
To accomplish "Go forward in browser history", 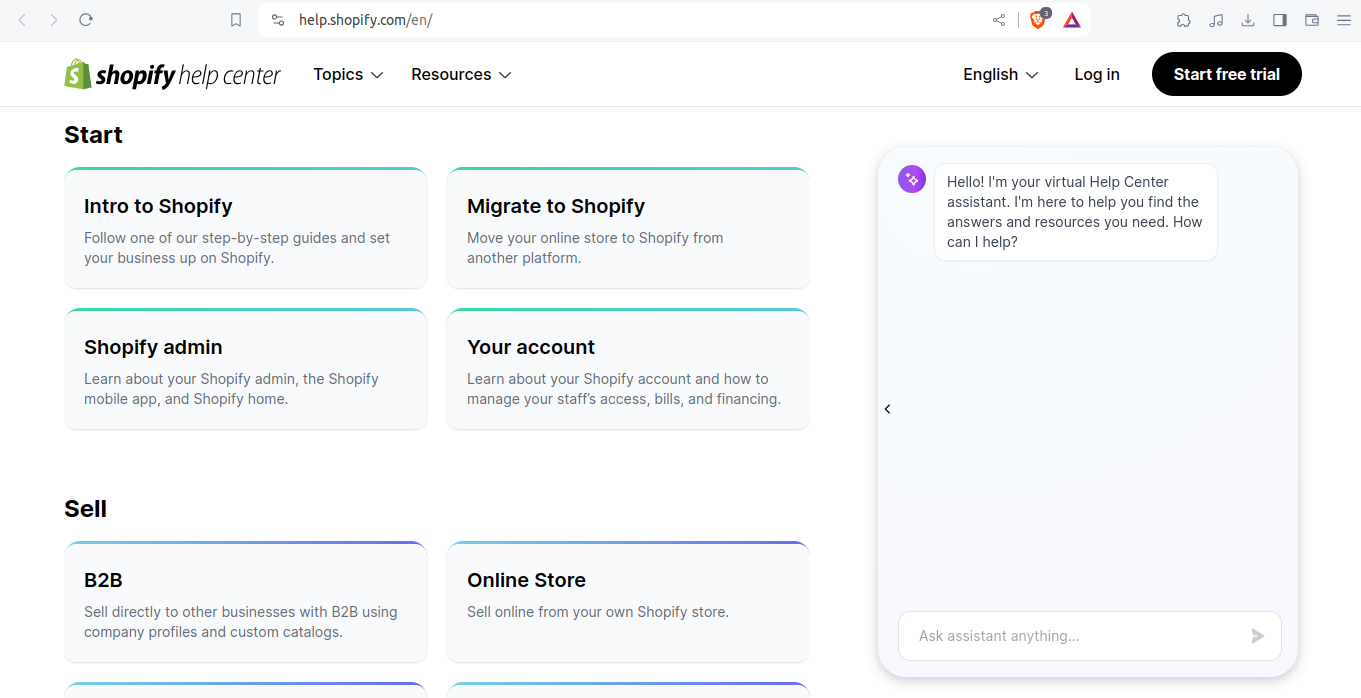I will coord(54,20).
